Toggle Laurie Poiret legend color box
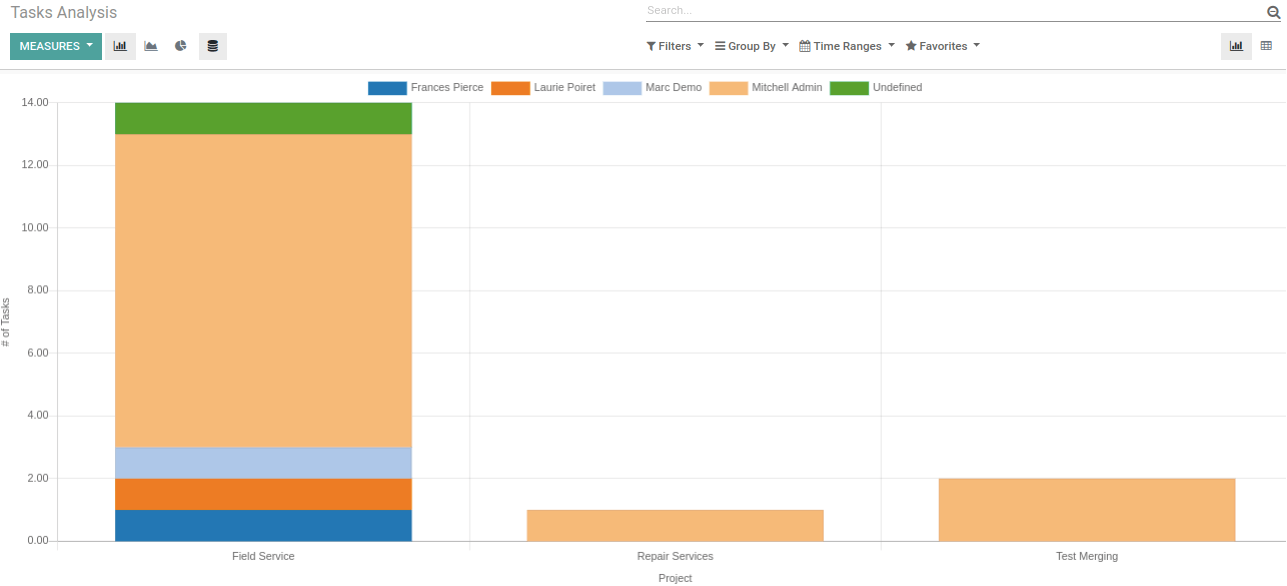 click(510, 88)
